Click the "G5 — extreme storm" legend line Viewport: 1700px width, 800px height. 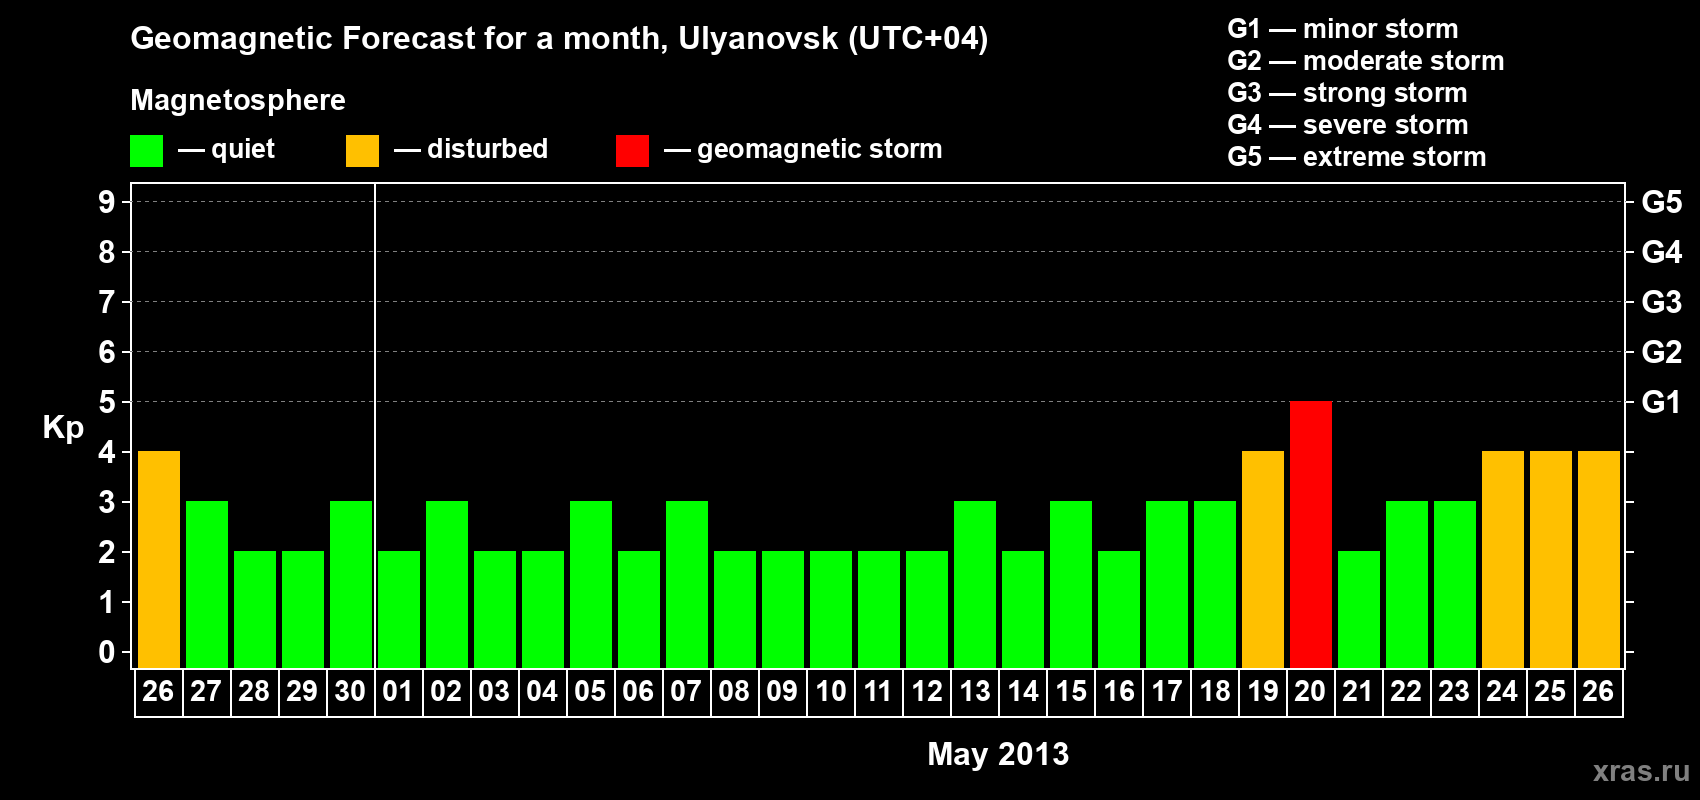pyautogui.click(x=1357, y=157)
